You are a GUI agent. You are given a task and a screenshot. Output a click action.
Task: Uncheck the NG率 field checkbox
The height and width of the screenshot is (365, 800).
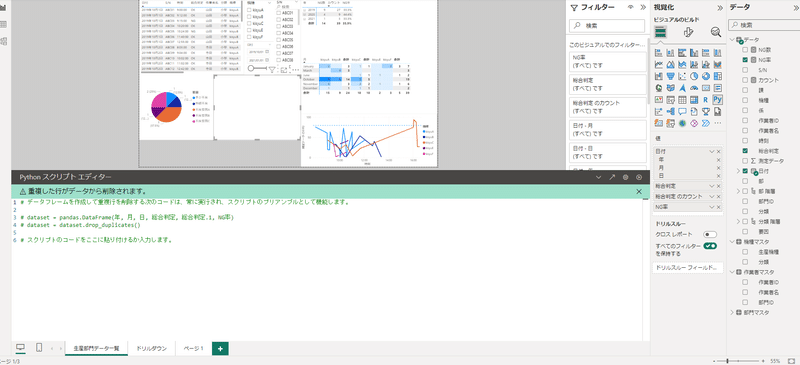(745, 60)
